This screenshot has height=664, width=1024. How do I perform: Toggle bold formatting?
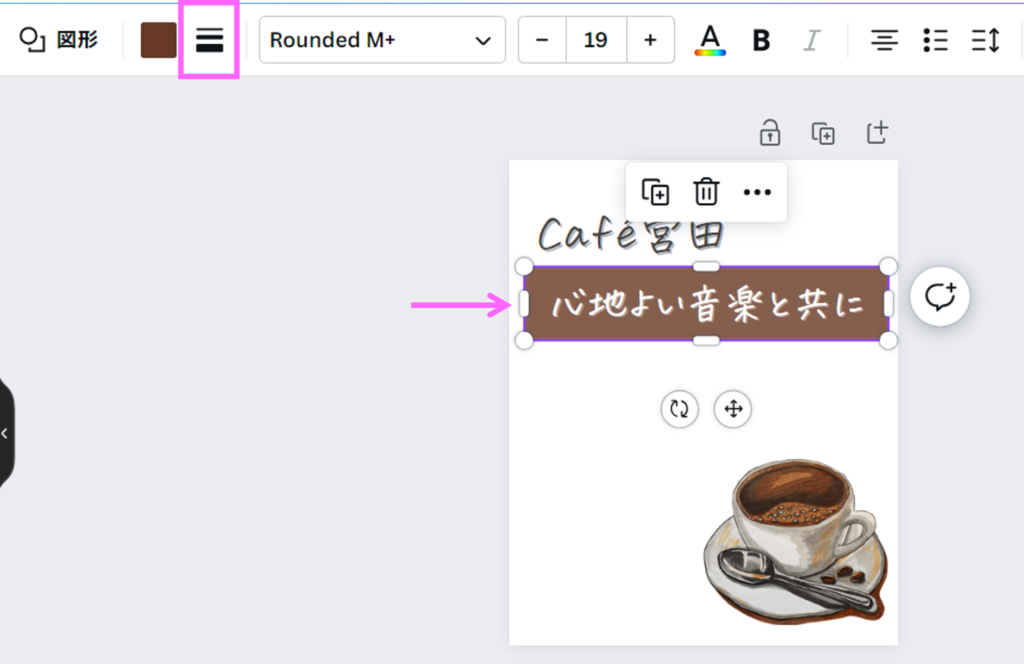761,40
